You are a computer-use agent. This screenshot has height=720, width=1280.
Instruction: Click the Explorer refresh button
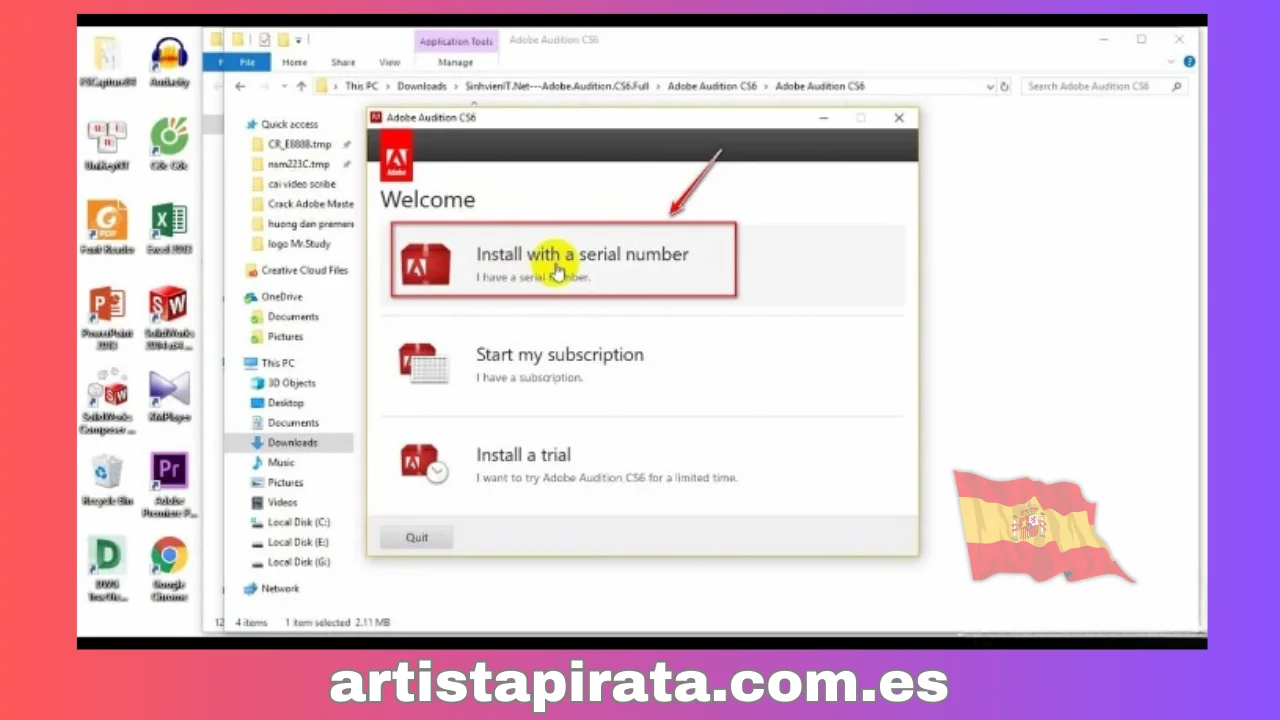tap(1005, 87)
